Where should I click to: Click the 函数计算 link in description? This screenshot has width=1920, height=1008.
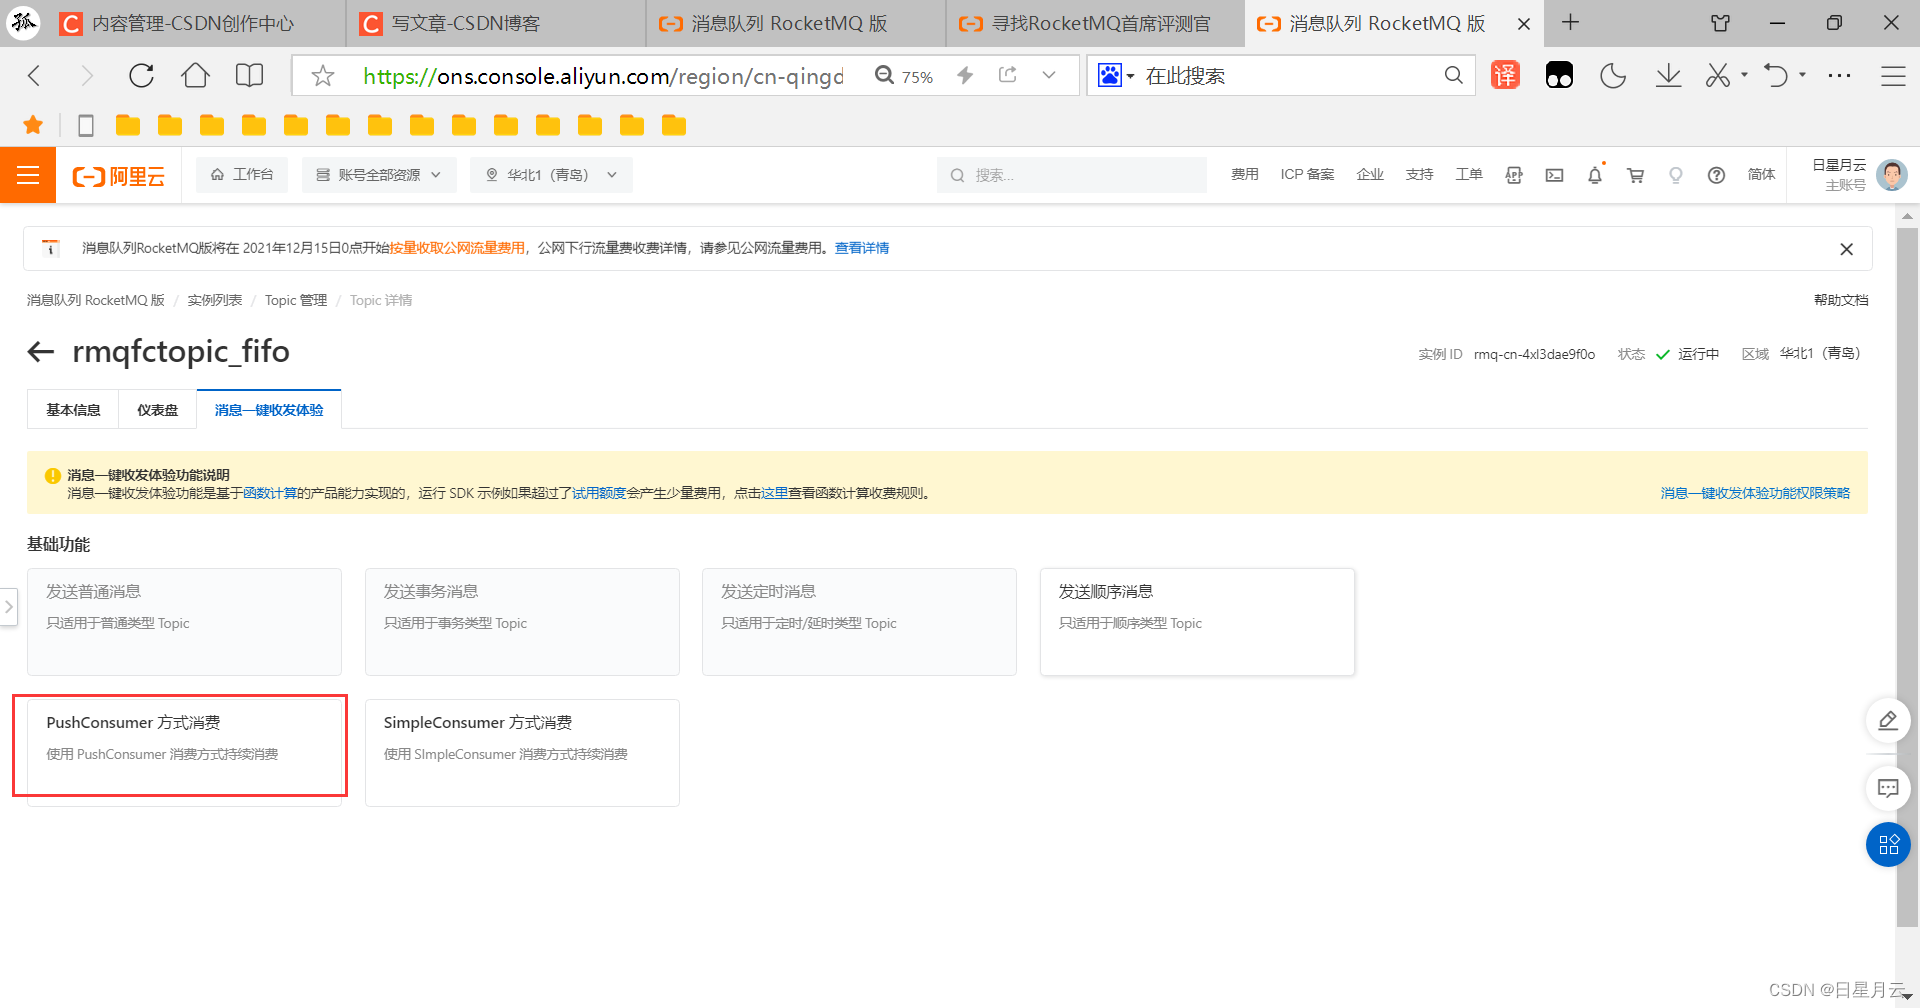pos(270,493)
